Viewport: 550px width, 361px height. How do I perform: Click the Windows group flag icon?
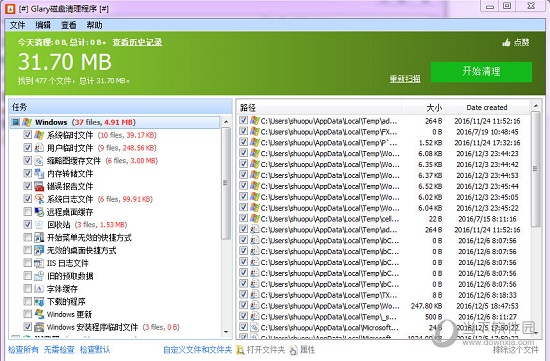[27, 122]
